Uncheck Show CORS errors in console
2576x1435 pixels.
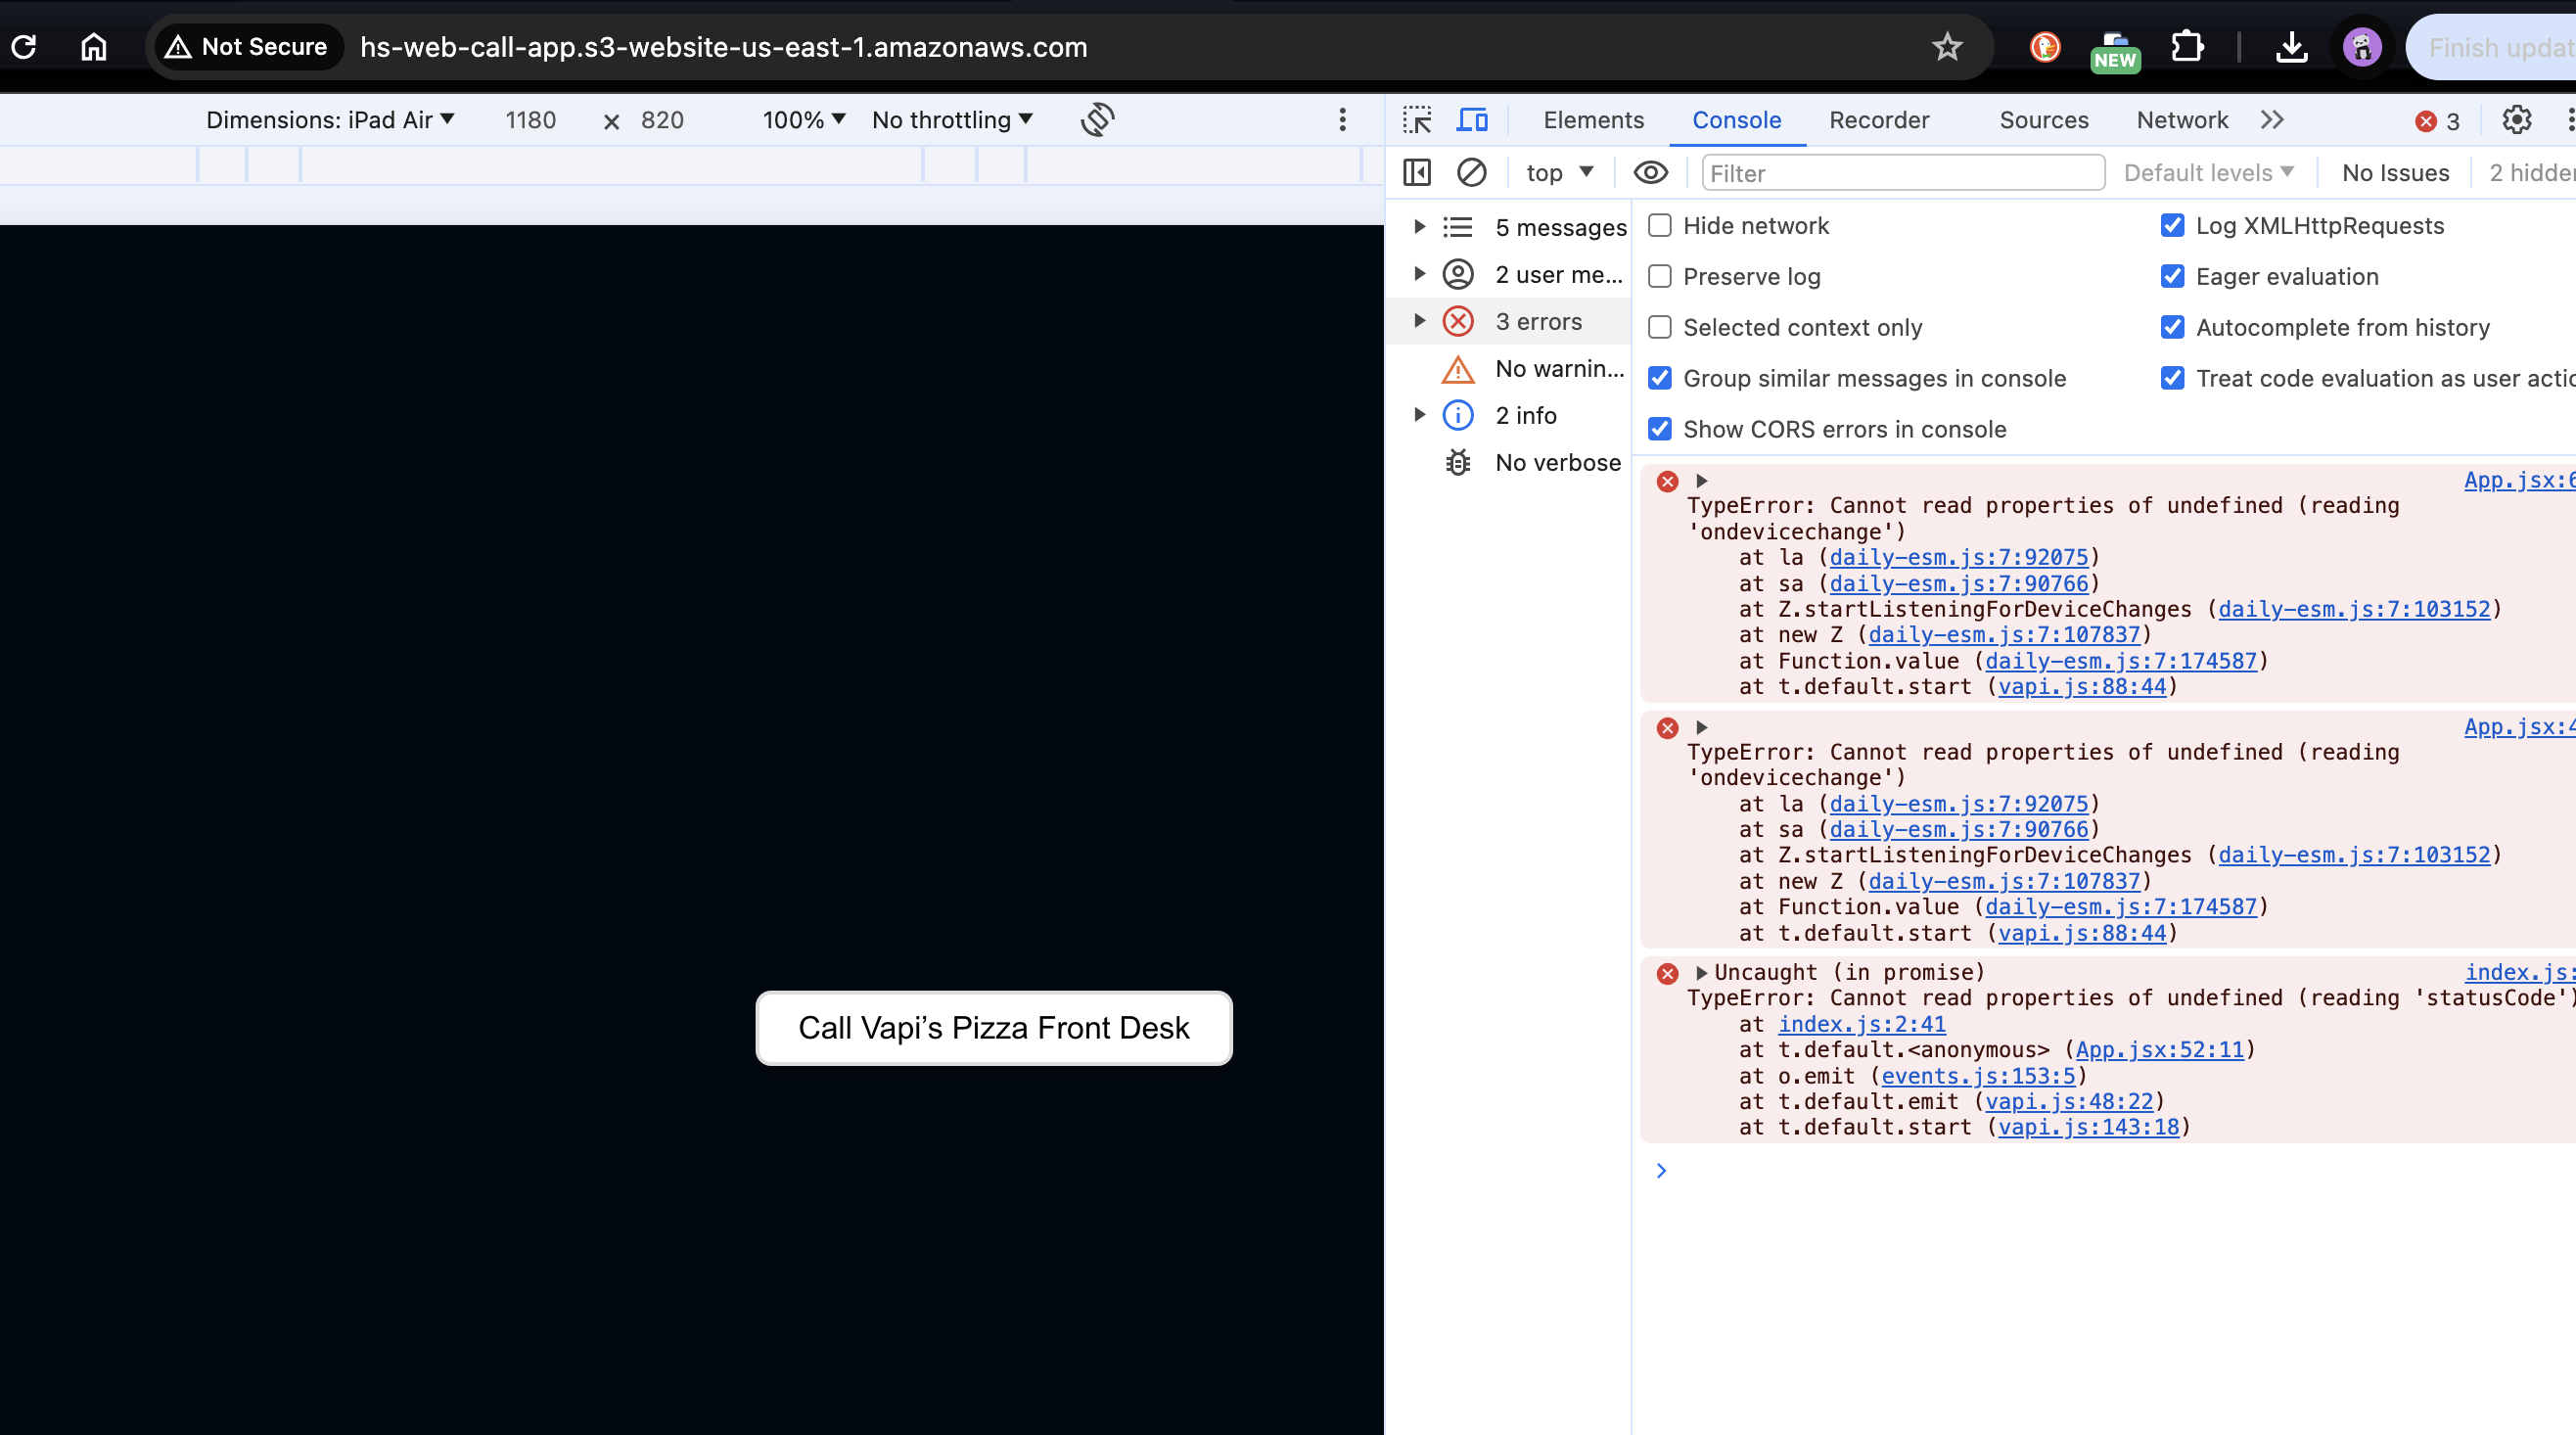coord(1660,429)
